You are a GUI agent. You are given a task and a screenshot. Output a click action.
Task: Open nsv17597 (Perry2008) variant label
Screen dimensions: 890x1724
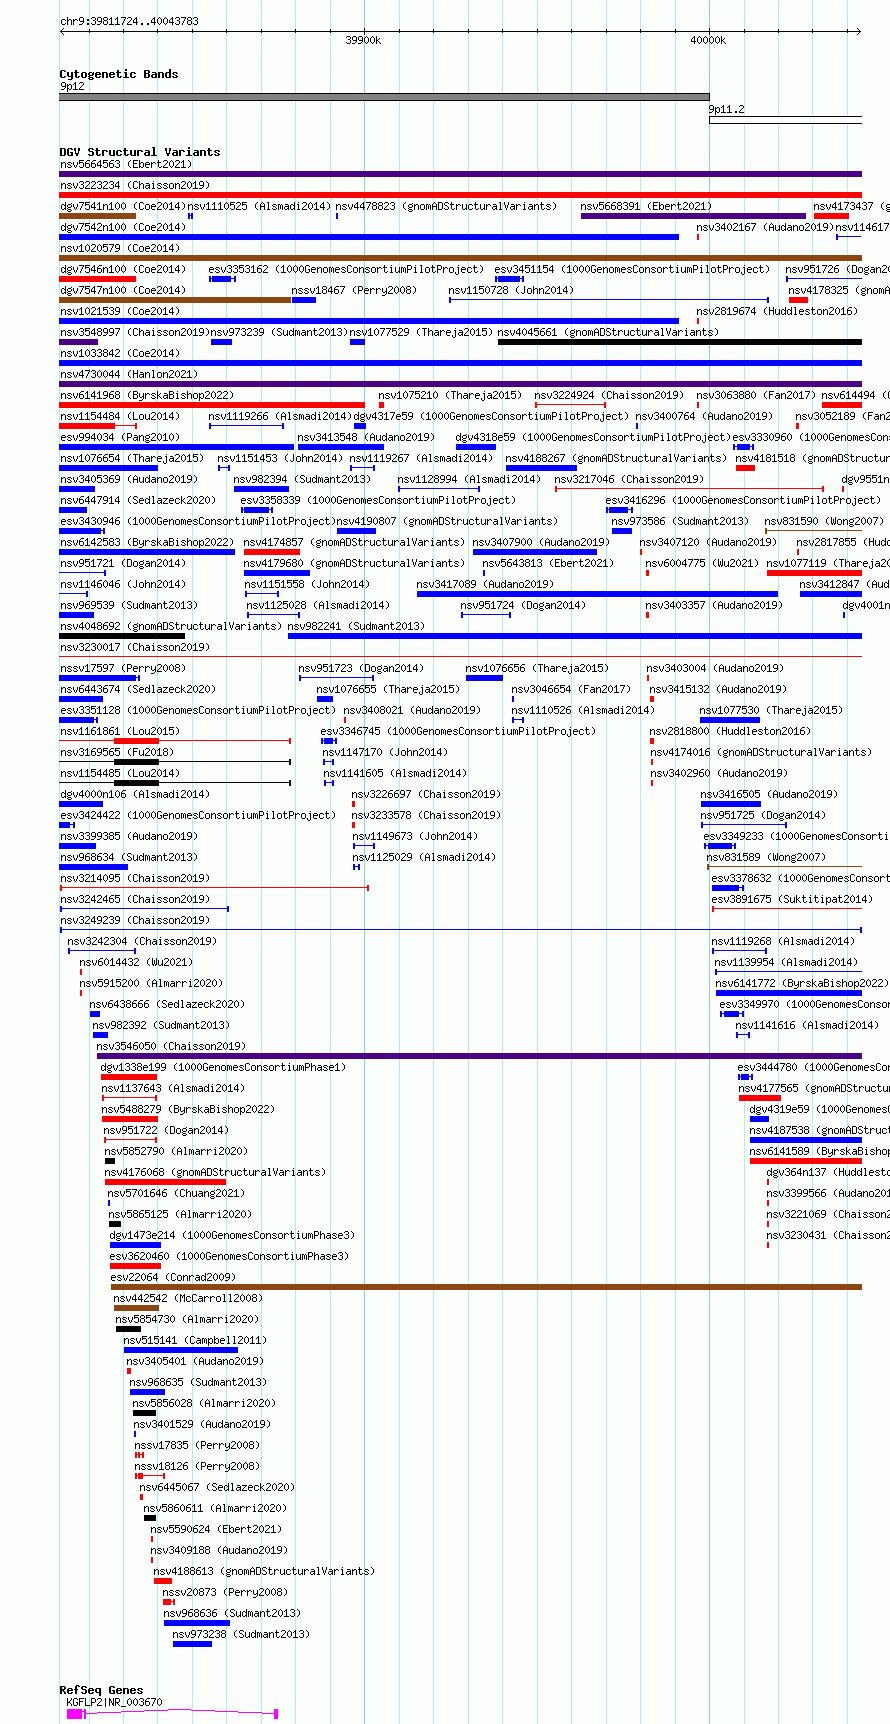123,668
